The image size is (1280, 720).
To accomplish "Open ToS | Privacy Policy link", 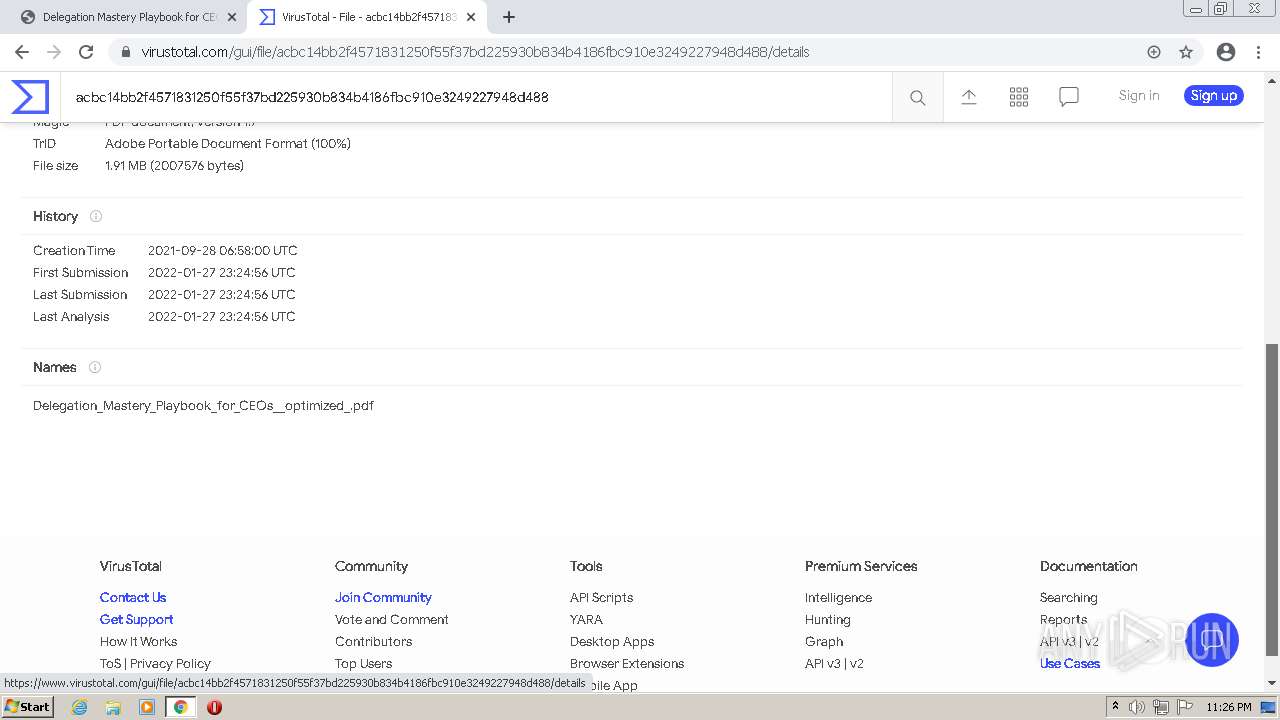I will (x=156, y=663).
